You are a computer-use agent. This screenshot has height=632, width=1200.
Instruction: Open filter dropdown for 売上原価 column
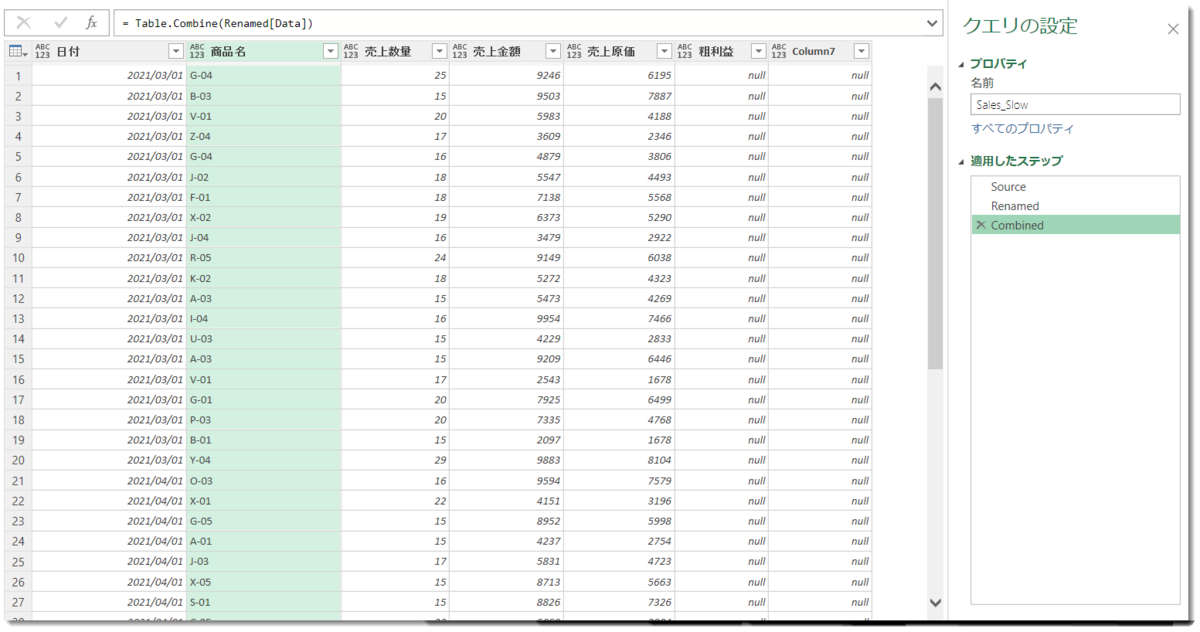click(x=664, y=51)
